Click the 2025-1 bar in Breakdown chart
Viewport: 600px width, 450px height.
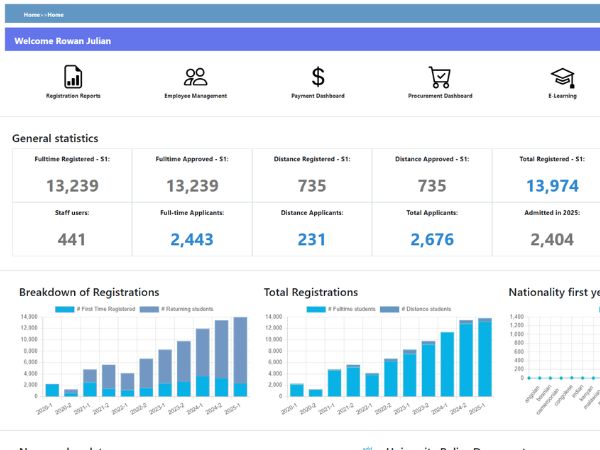240,357
